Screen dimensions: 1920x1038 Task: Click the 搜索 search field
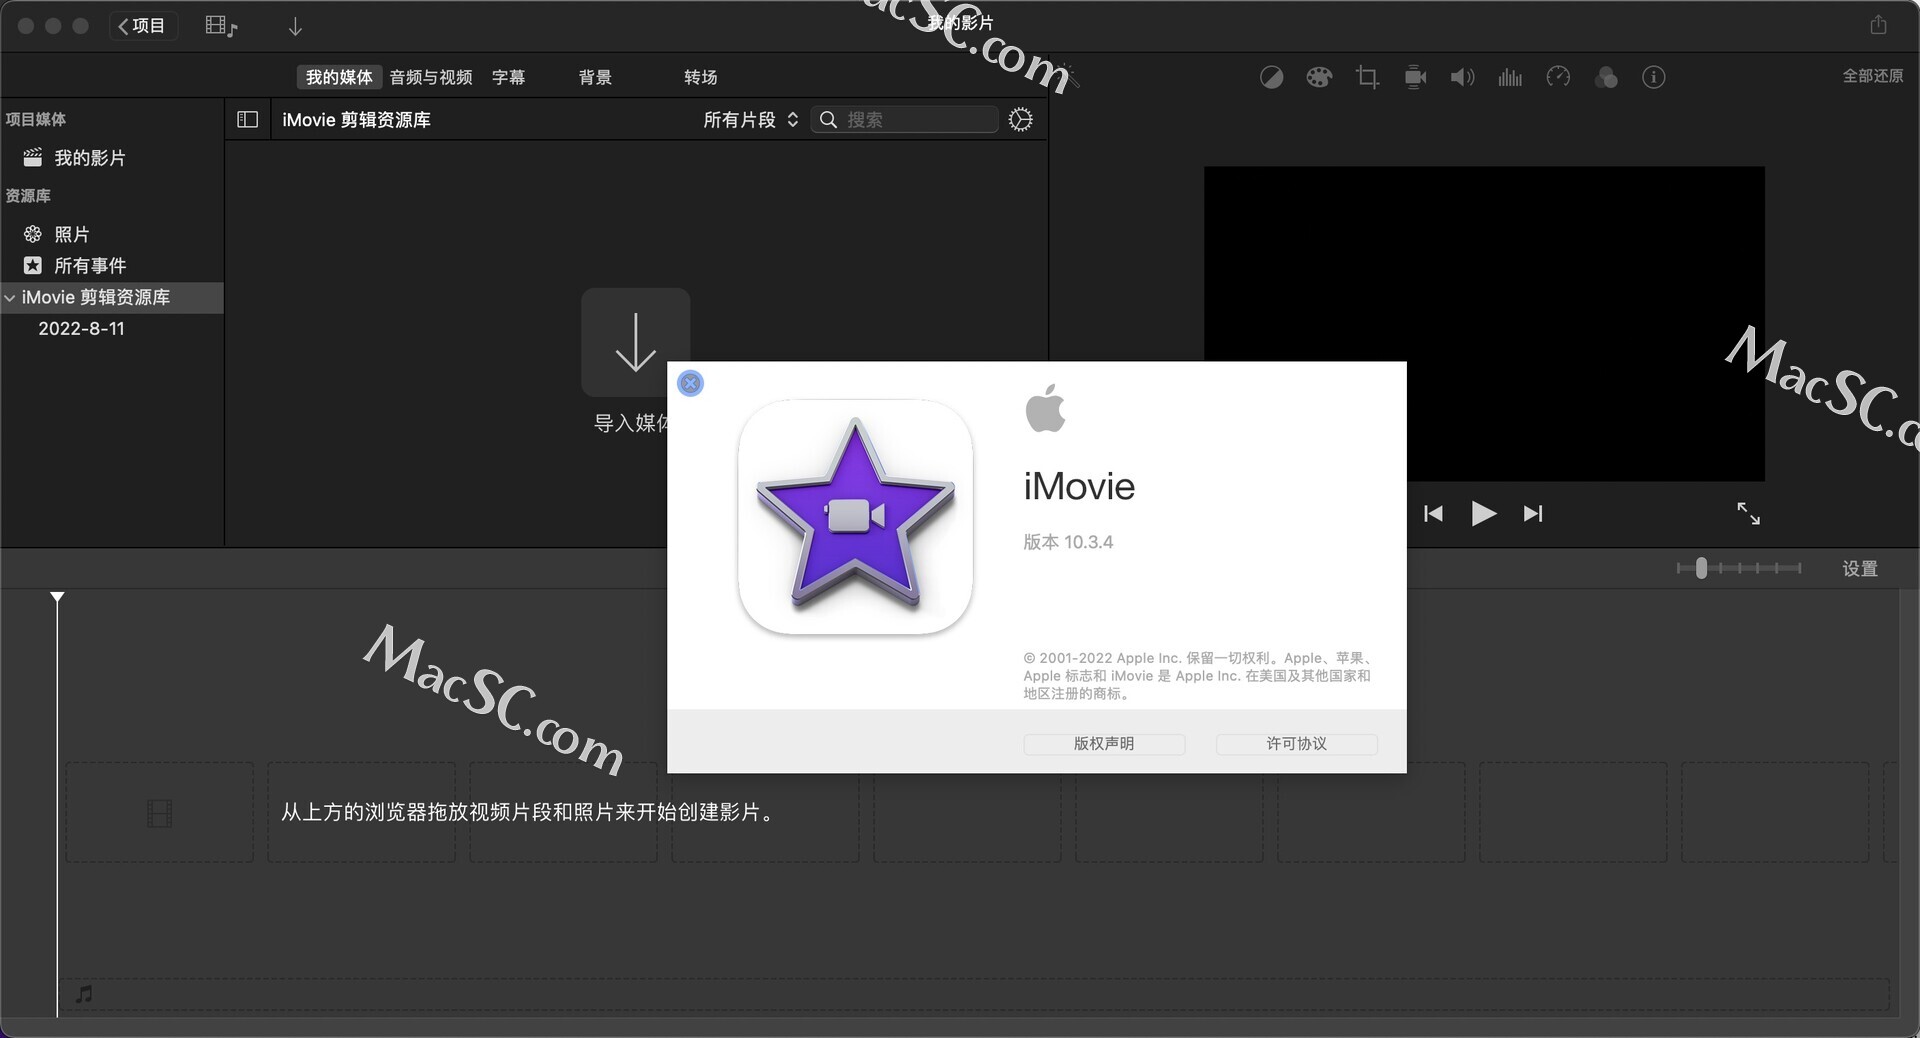905,120
